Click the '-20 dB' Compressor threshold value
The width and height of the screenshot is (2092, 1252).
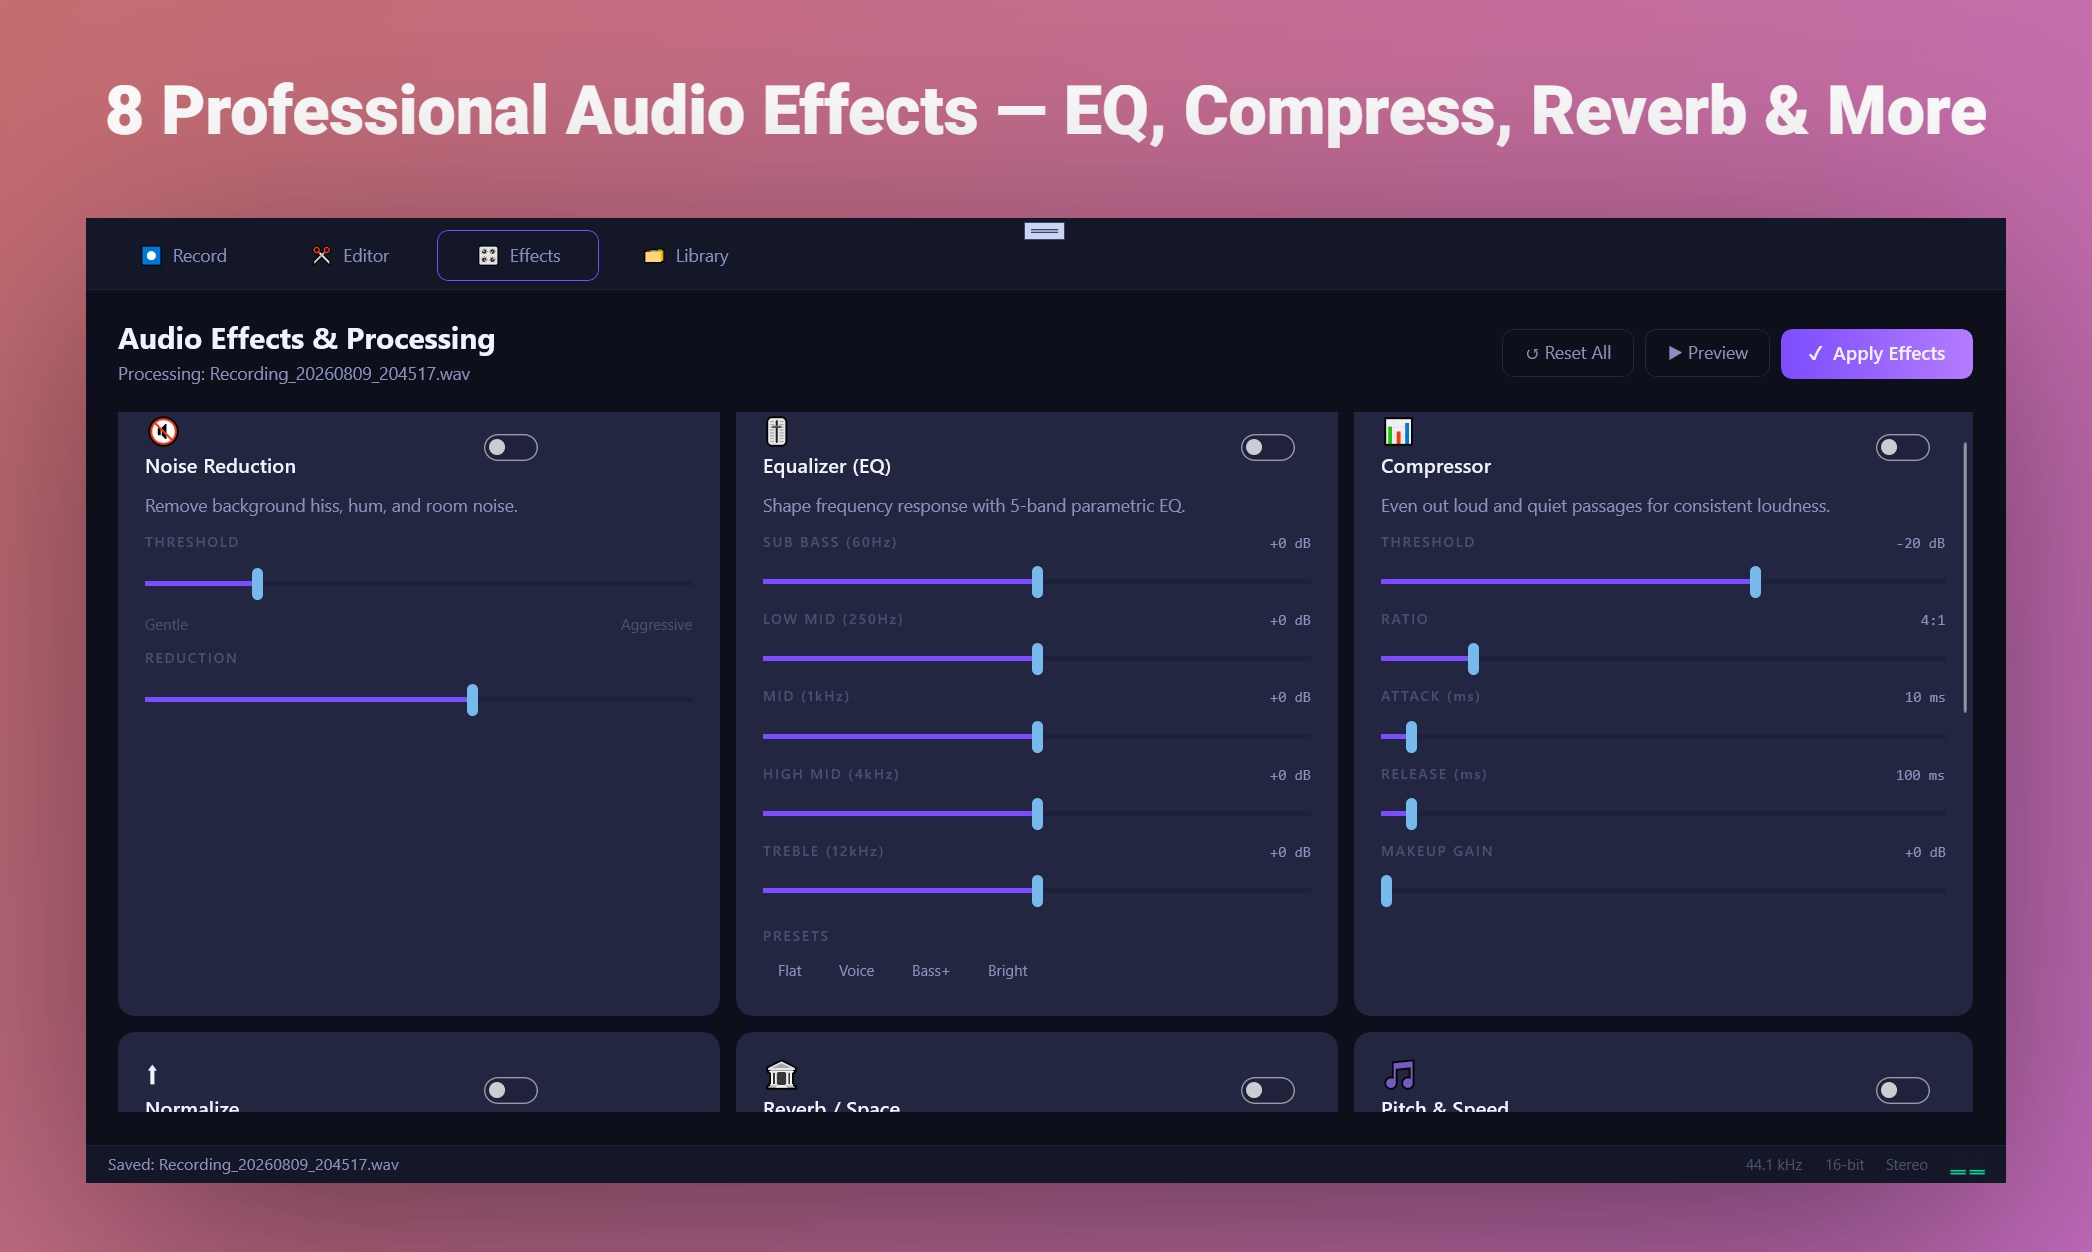1920,543
